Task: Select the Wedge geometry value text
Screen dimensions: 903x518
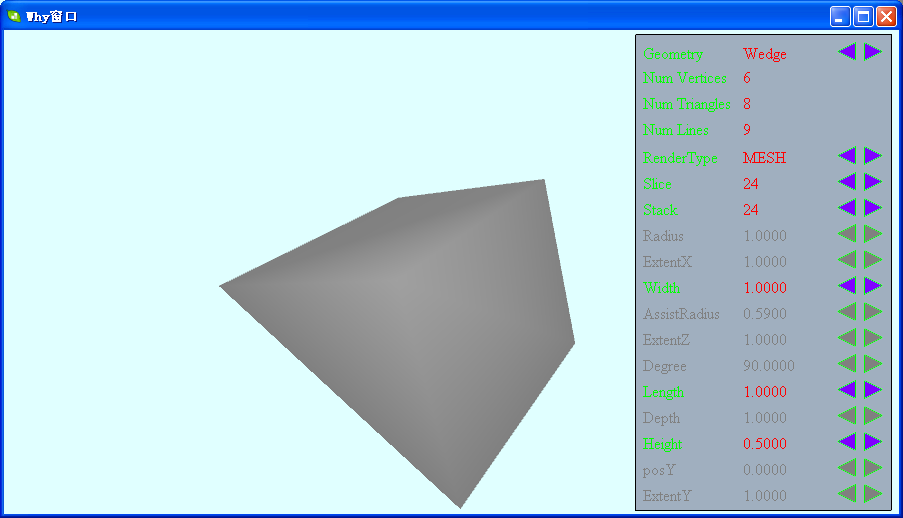Action: (764, 54)
